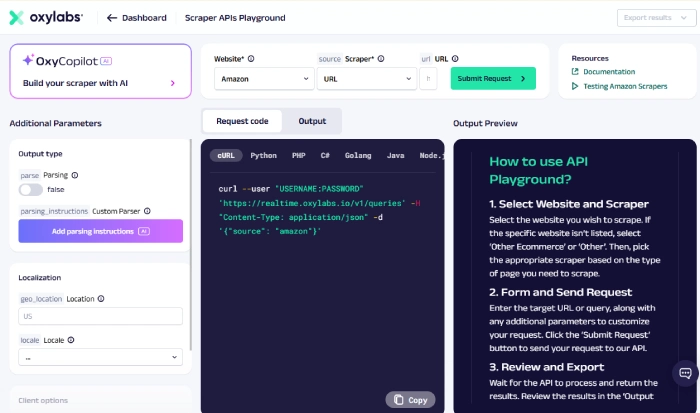The height and width of the screenshot is (413, 700).
Task: Select the C# language tab
Action: click(x=325, y=155)
